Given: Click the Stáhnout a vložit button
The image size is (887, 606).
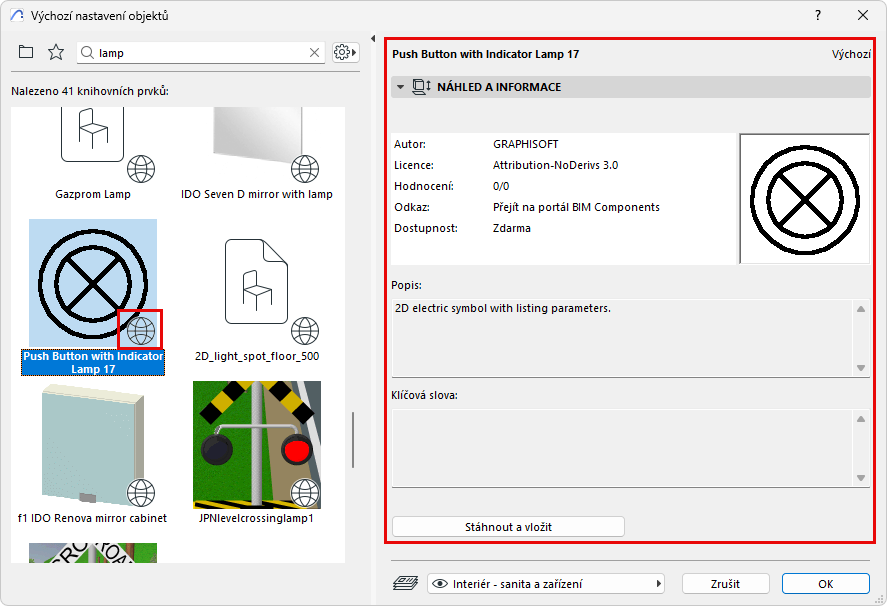Looking at the screenshot, I should (x=508, y=527).
